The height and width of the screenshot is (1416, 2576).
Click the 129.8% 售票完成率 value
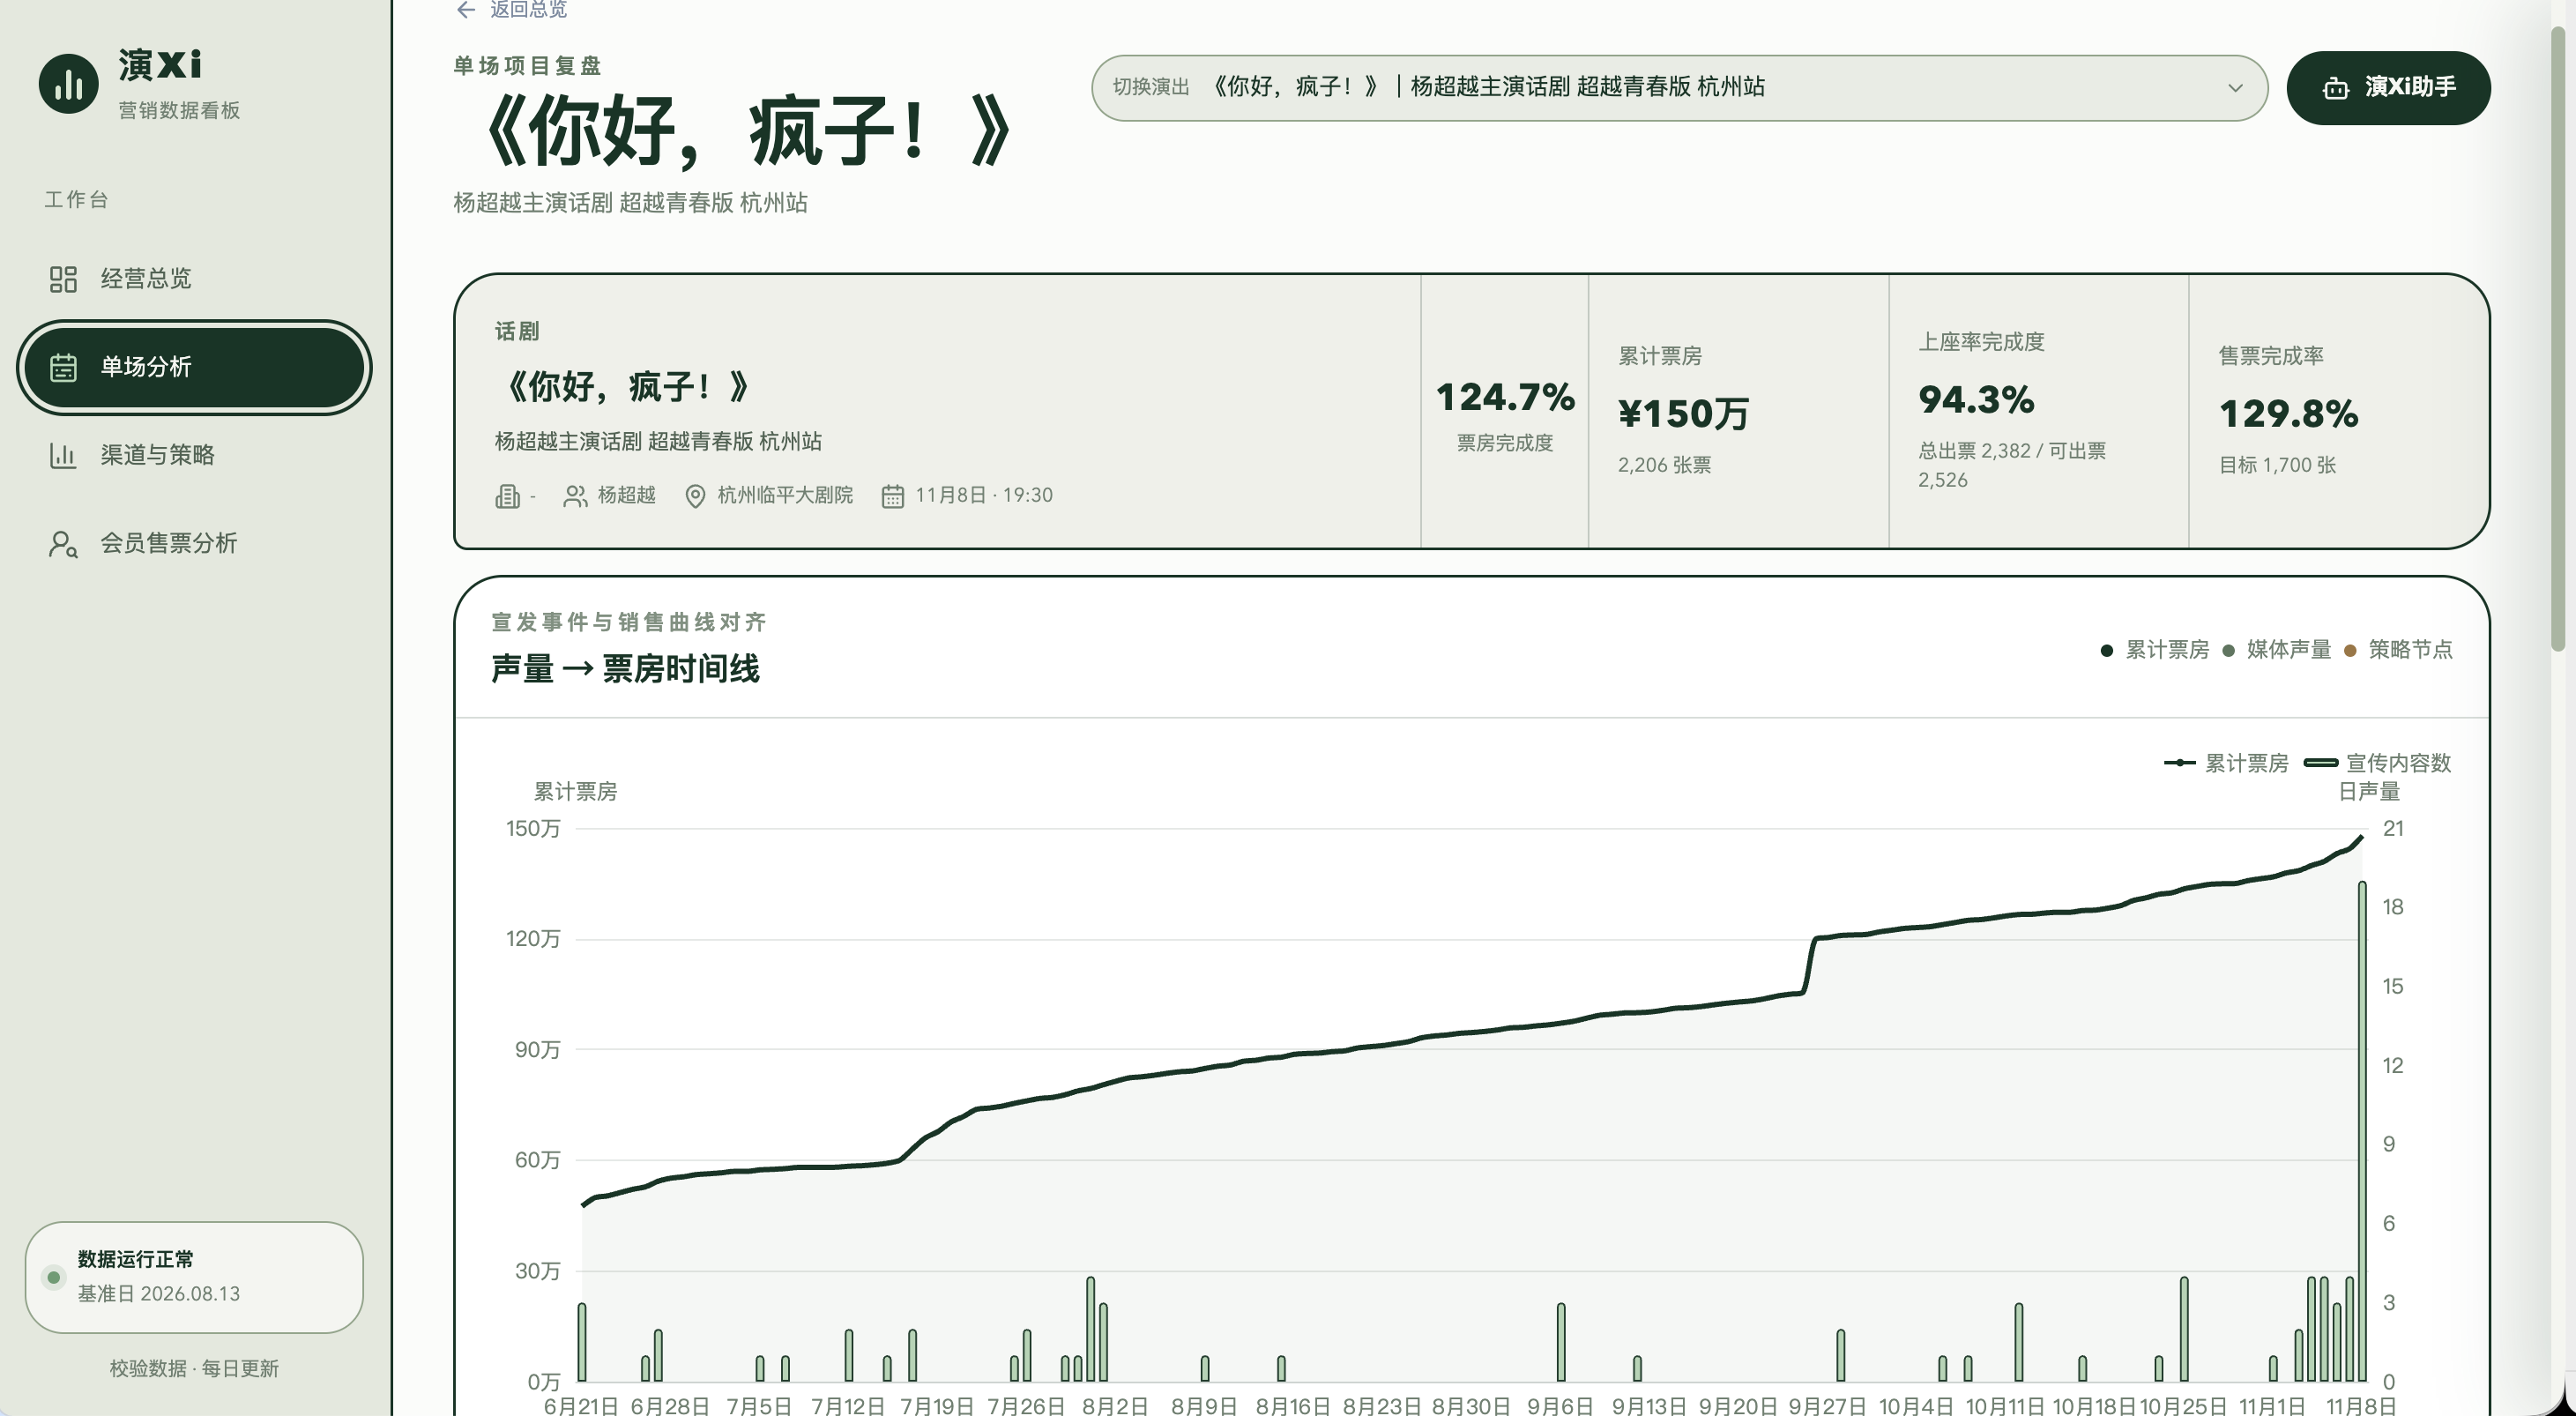pyautogui.click(x=2288, y=413)
